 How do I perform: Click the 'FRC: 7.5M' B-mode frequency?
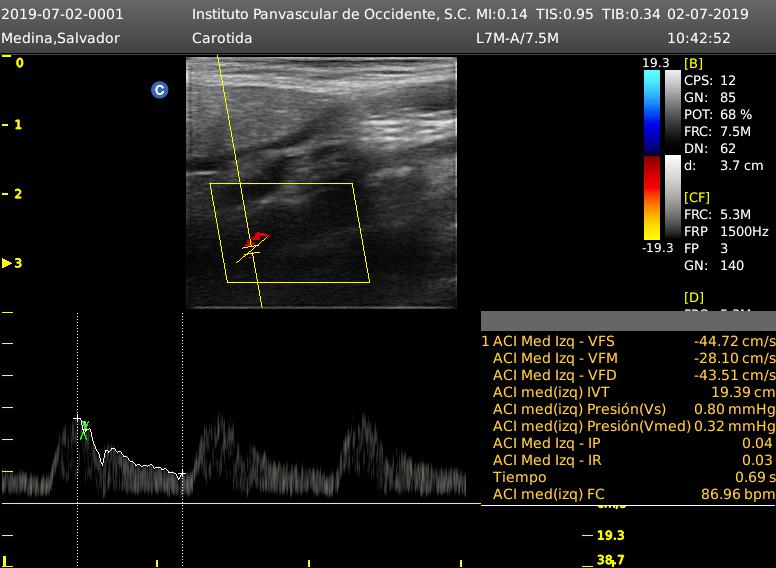(717, 132)
